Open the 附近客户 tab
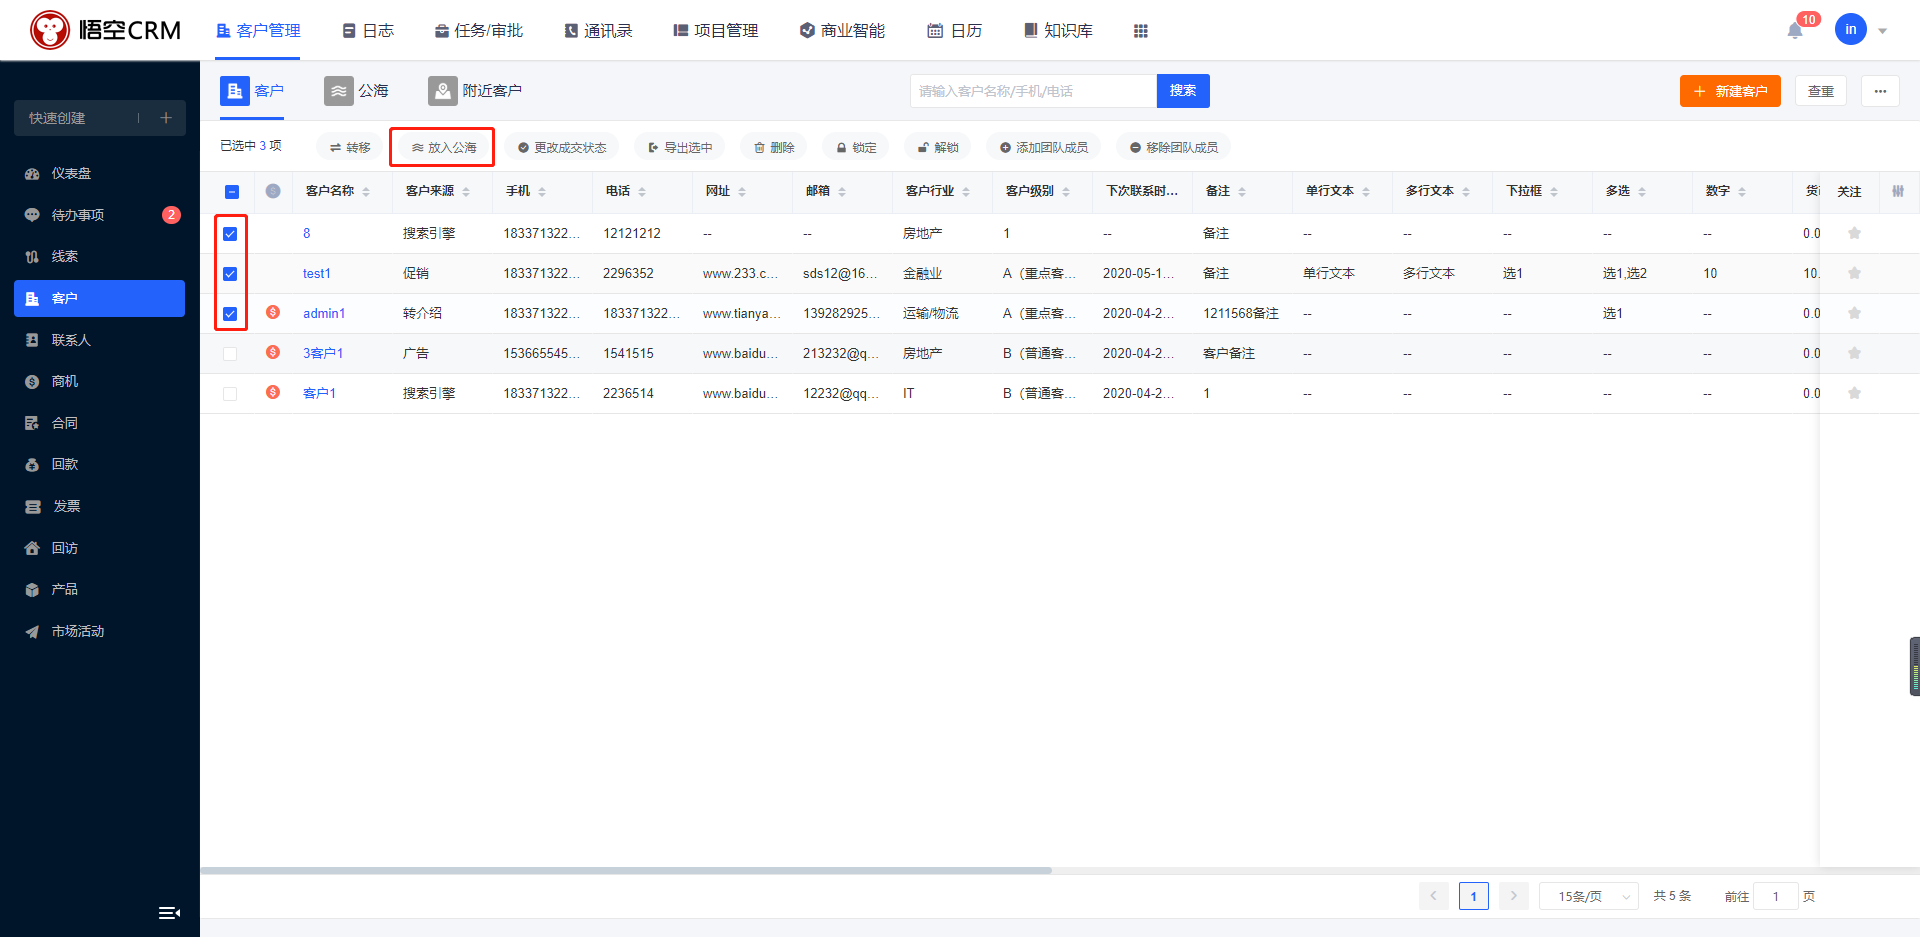 pyautogui.click(x=475, y=91)
